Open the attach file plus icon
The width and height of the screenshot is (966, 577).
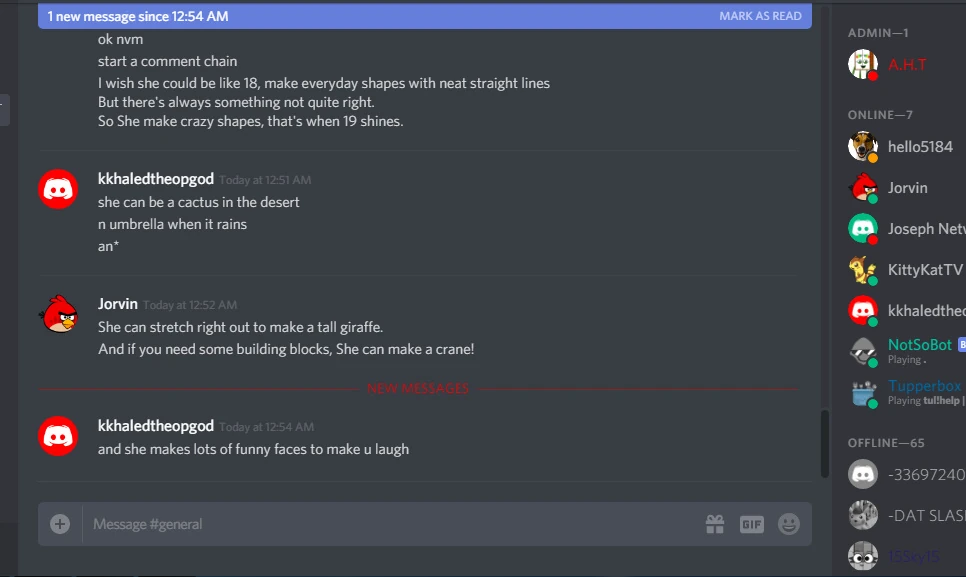(59, 523)
